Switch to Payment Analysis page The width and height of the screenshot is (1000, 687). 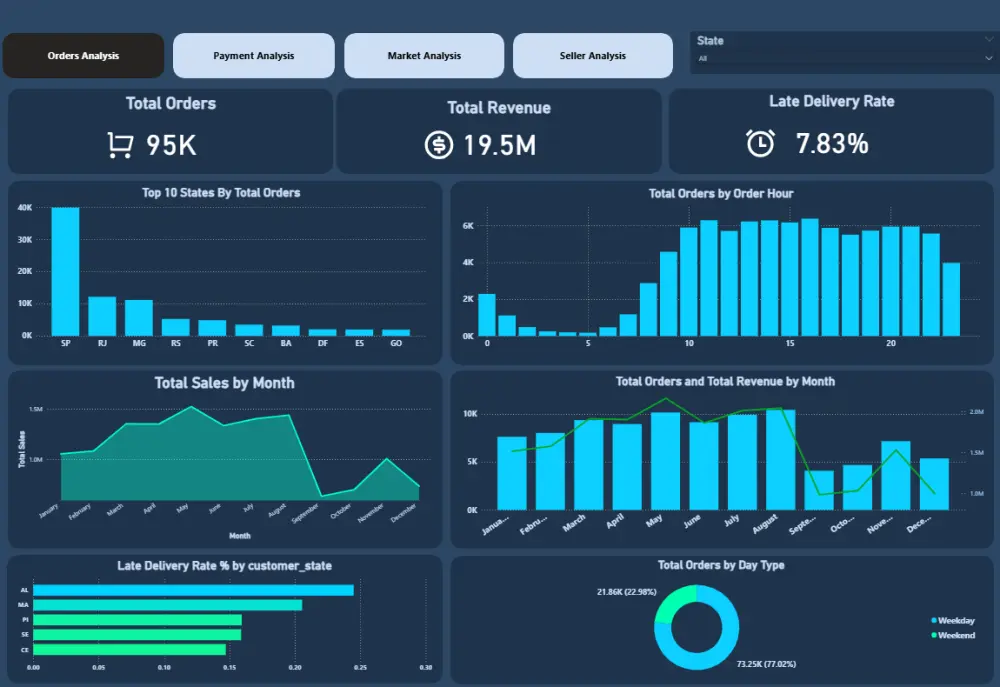(x=253, y=55)
